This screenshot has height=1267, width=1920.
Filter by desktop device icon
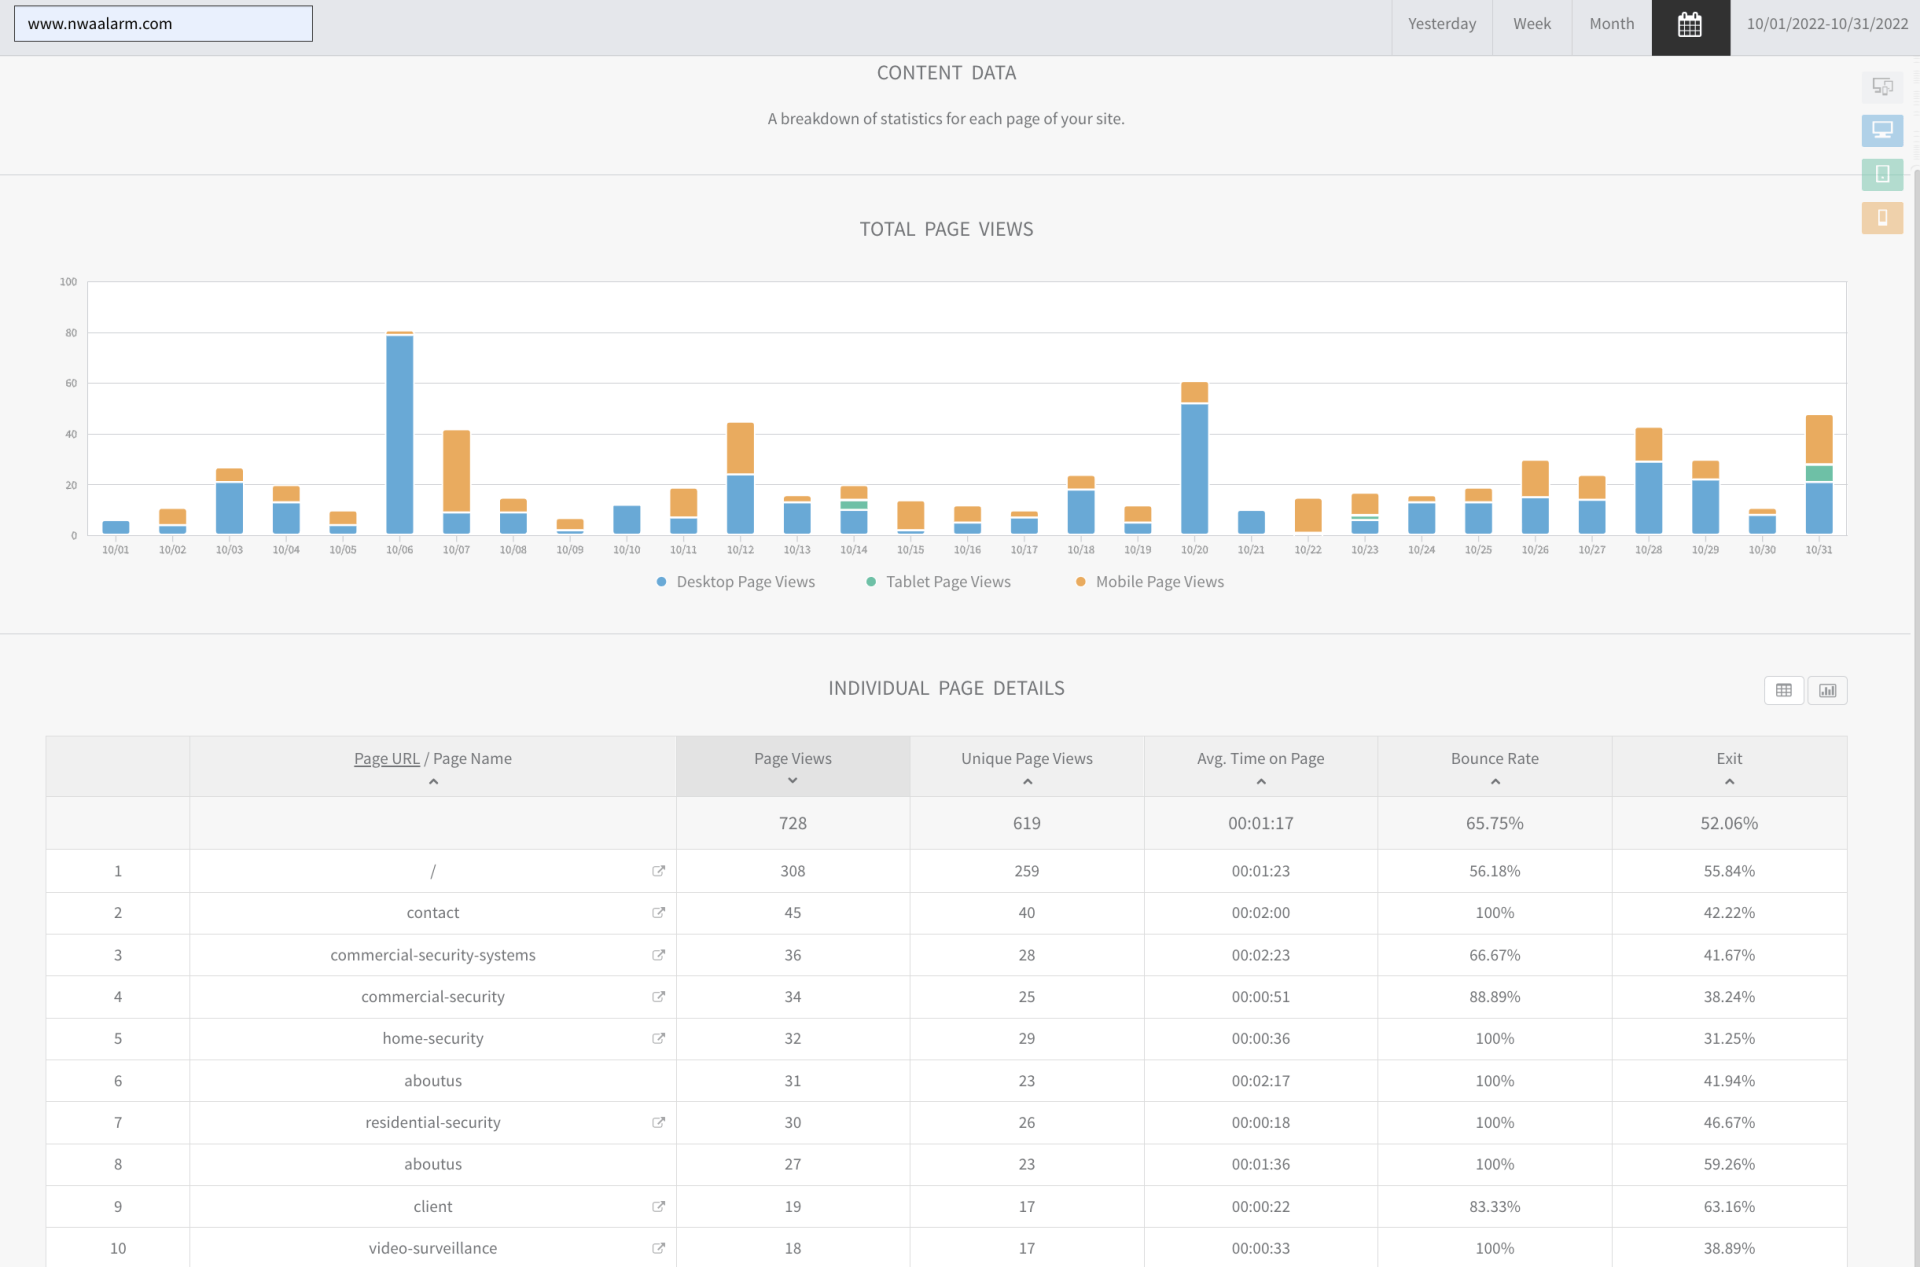(x=1882, y=130)
